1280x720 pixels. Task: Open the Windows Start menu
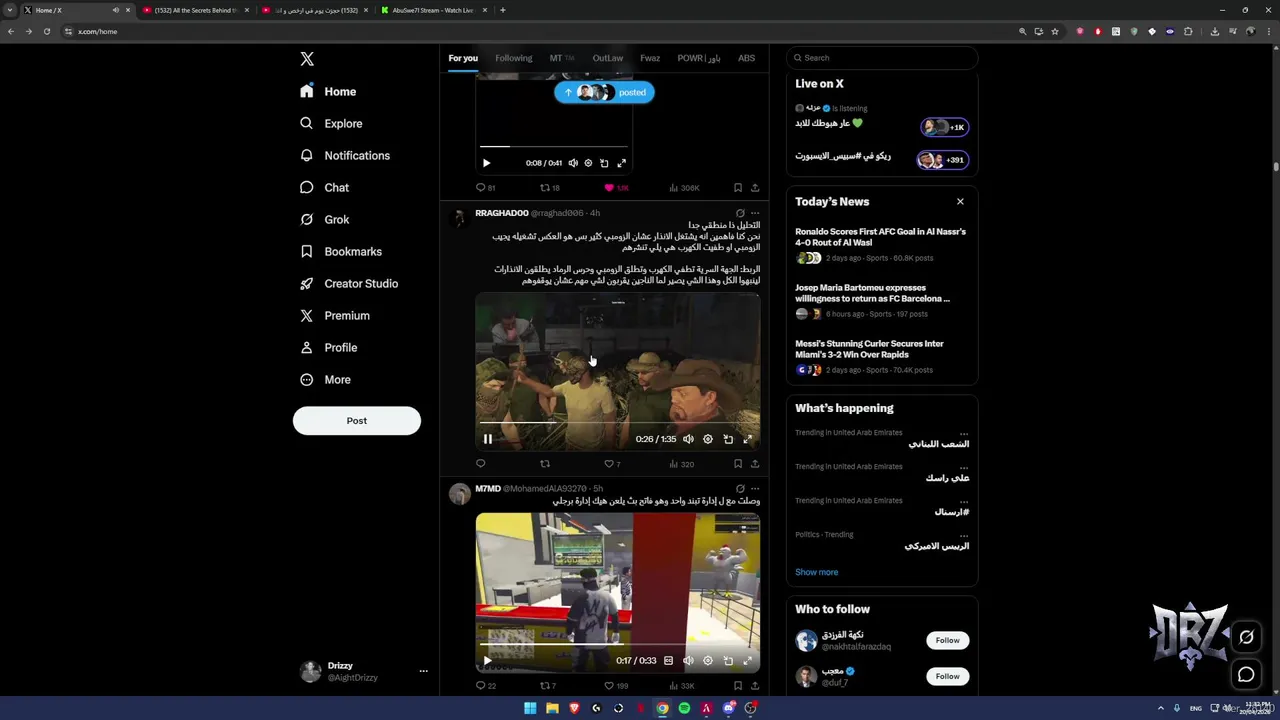pyautogui.click(x=530, y=708)
